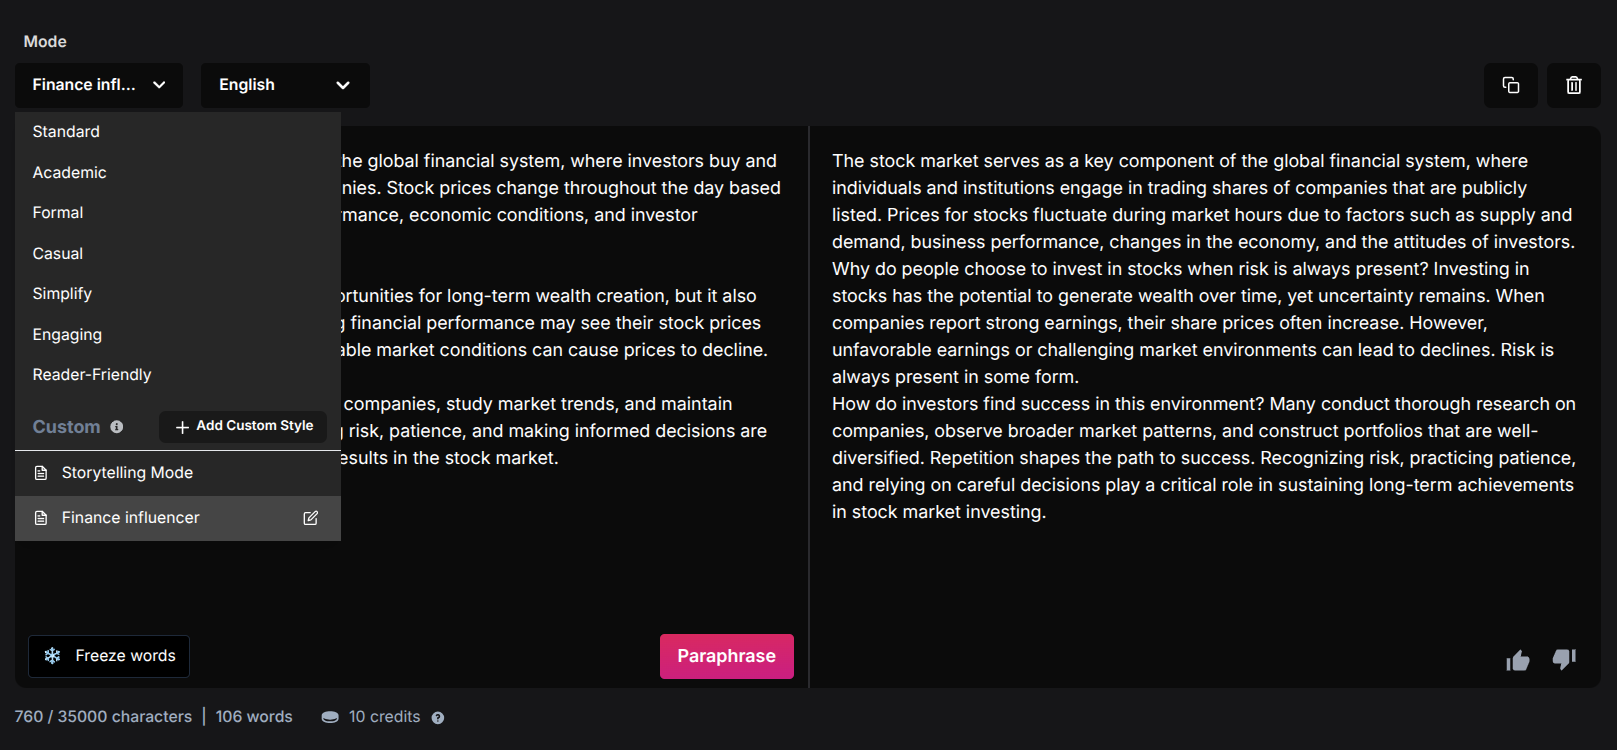Click the info icon next to Custom
Image resolution: width=1617 pixels, height=750 pixels.
coord(117,427)
